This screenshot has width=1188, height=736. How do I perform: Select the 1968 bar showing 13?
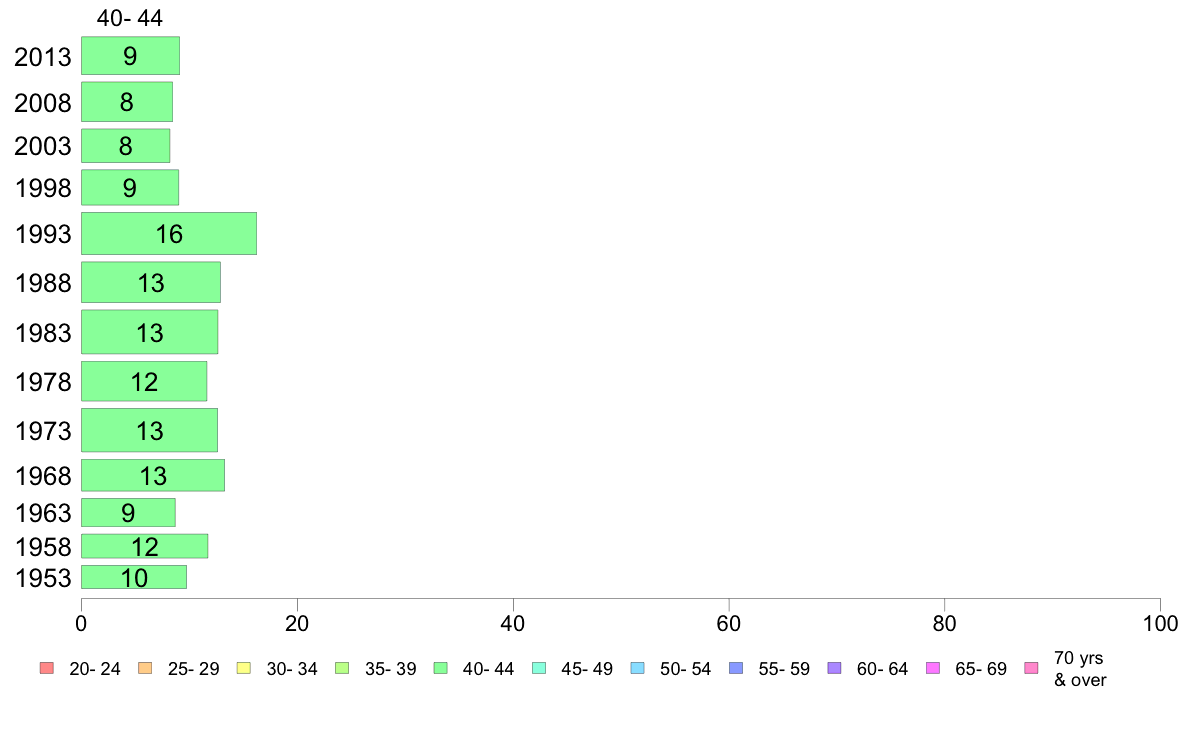[x=153, y=475]
